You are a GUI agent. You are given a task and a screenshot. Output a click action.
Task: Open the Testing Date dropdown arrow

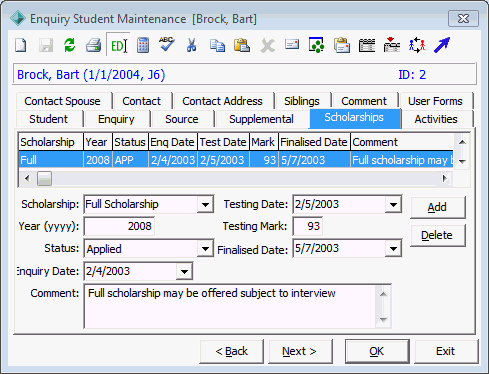click(x=393, y=204)
